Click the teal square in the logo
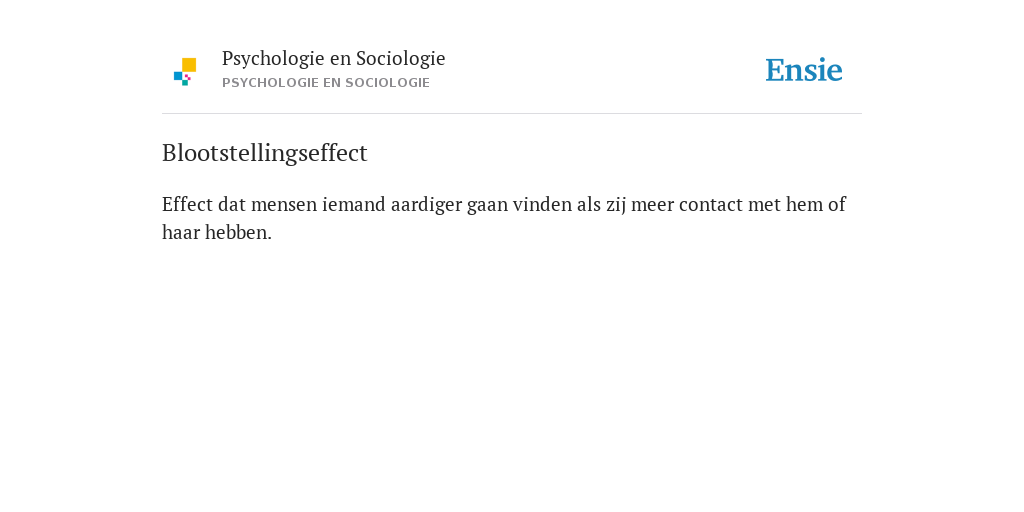 pos(185,83)
